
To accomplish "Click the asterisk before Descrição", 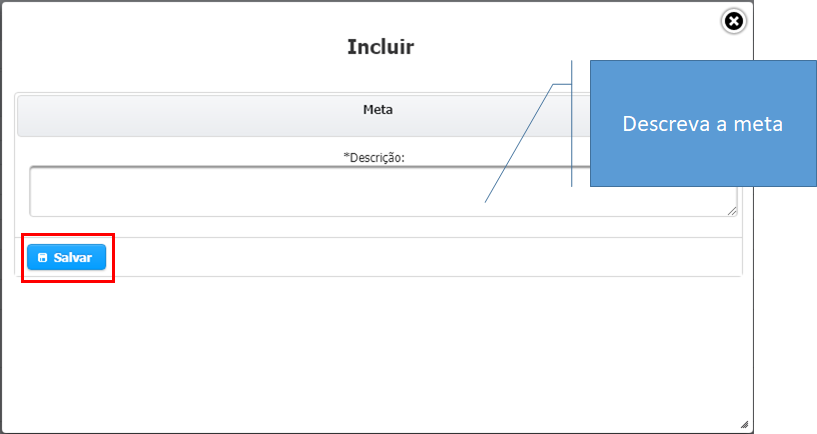I will (x=345, y=157).
